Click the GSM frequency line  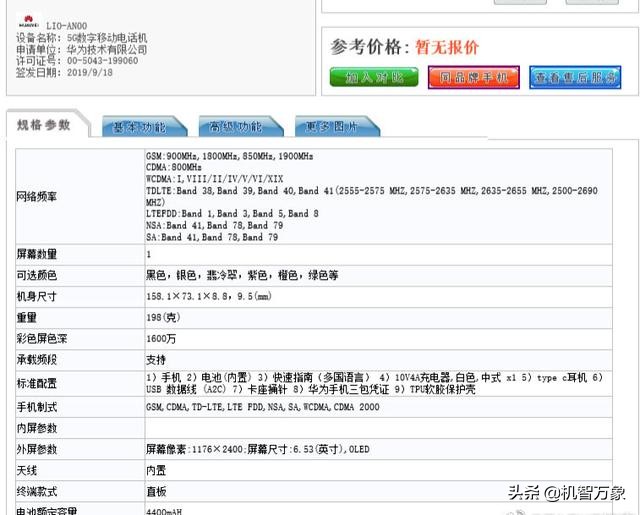pyautogui.click(x=230, y=156)
